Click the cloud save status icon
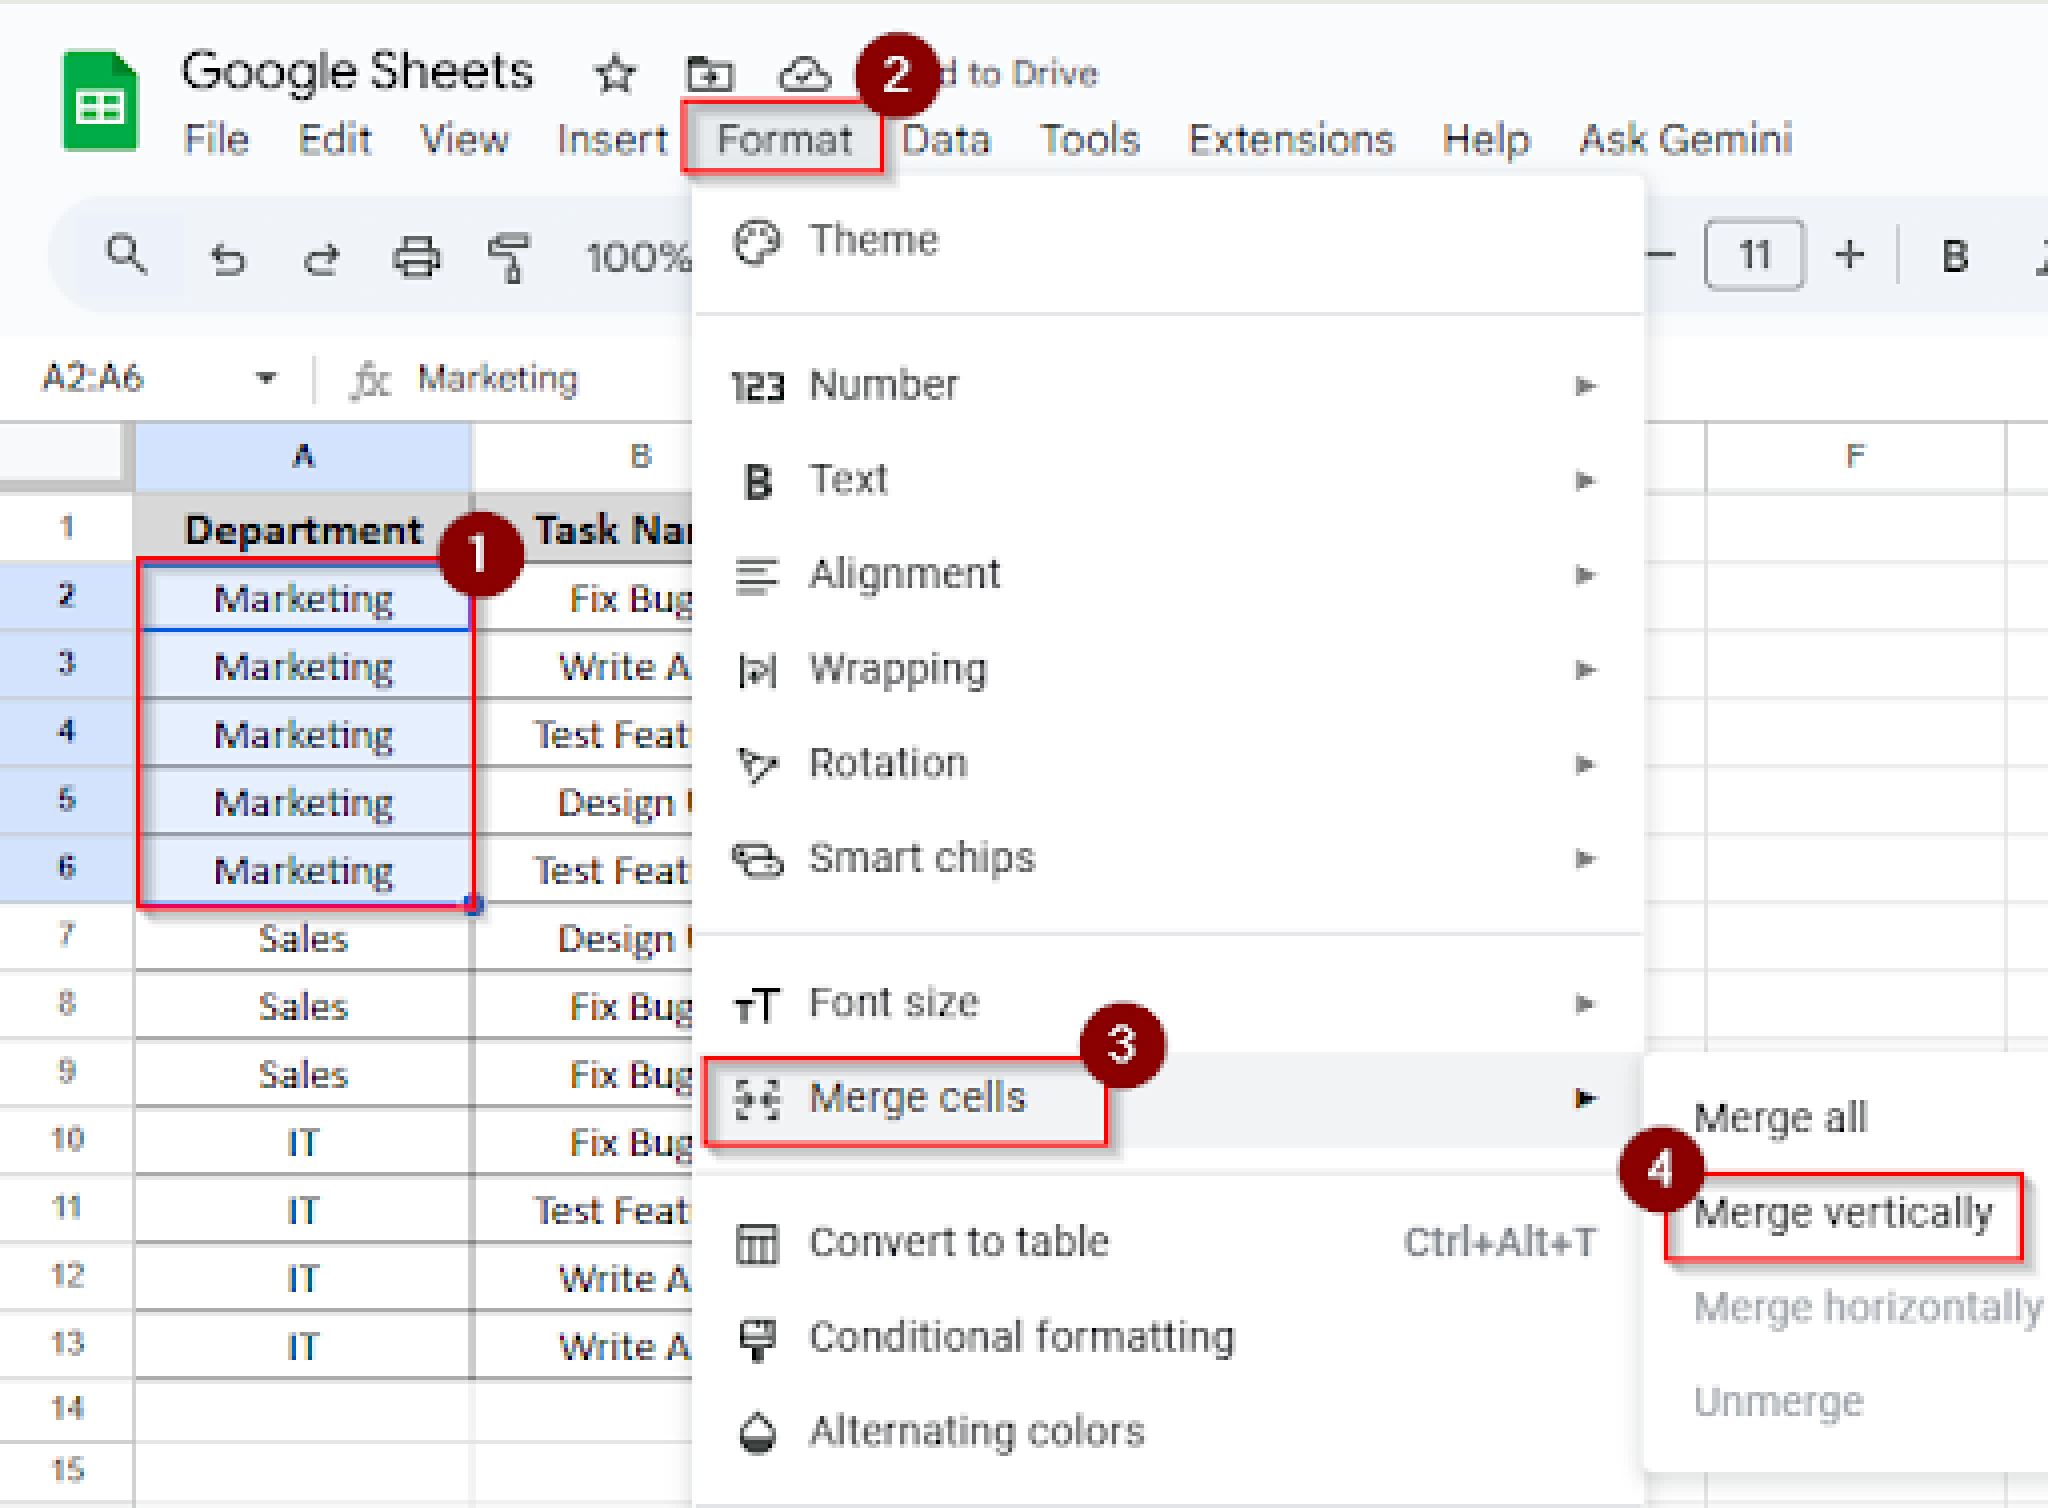 (x=806, y=73)
